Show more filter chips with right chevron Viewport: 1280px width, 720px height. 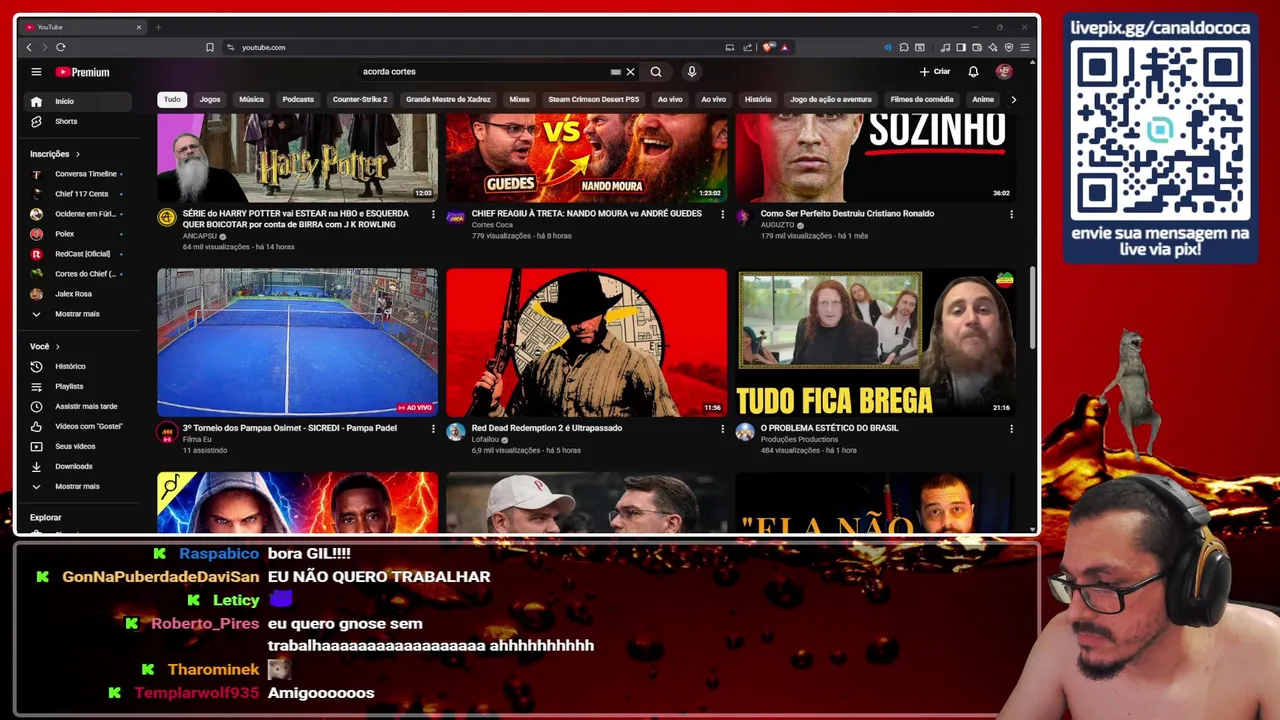tap(1013, 99)
